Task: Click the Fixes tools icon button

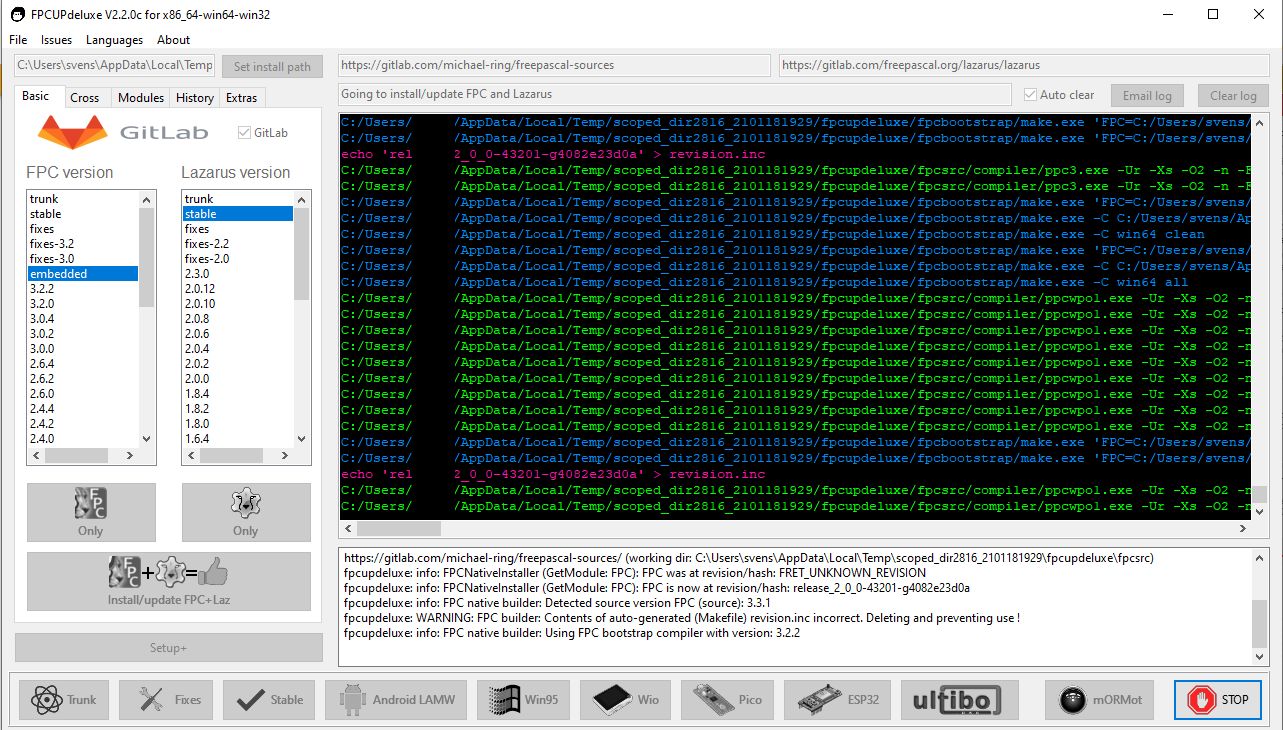Action: point(167,699)
